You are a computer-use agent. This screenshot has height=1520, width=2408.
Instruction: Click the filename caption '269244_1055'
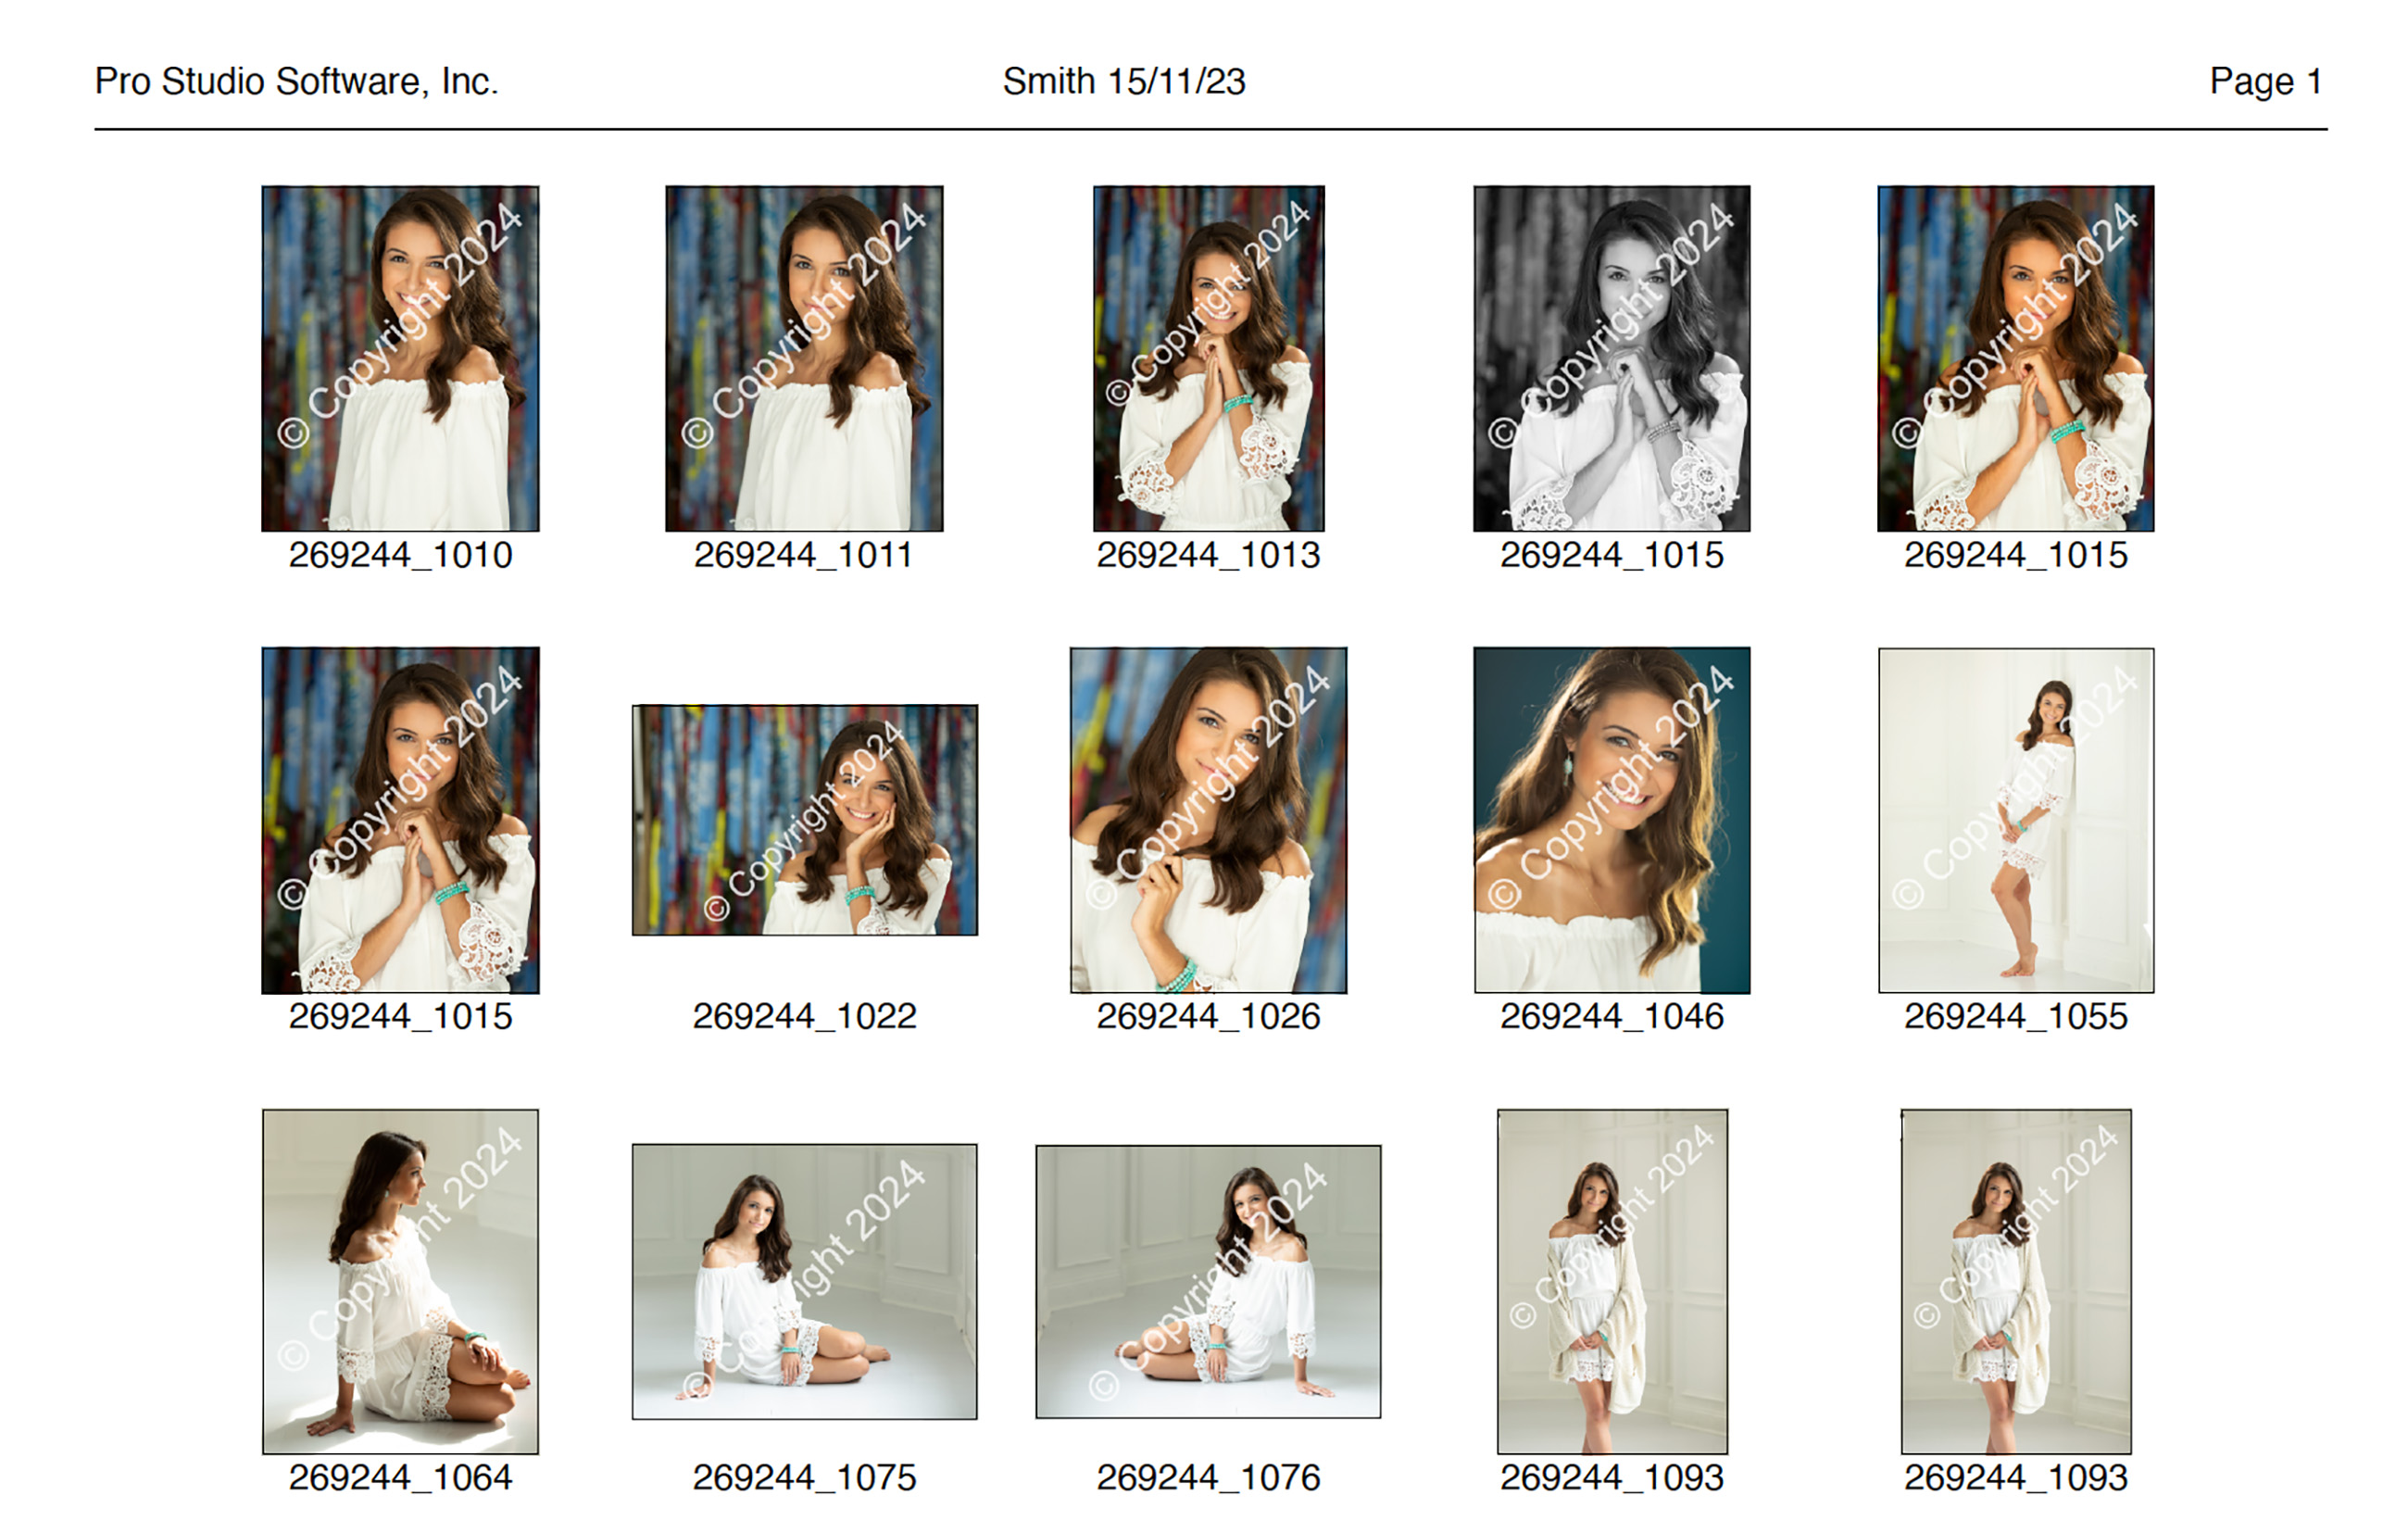point(2015,1016)
